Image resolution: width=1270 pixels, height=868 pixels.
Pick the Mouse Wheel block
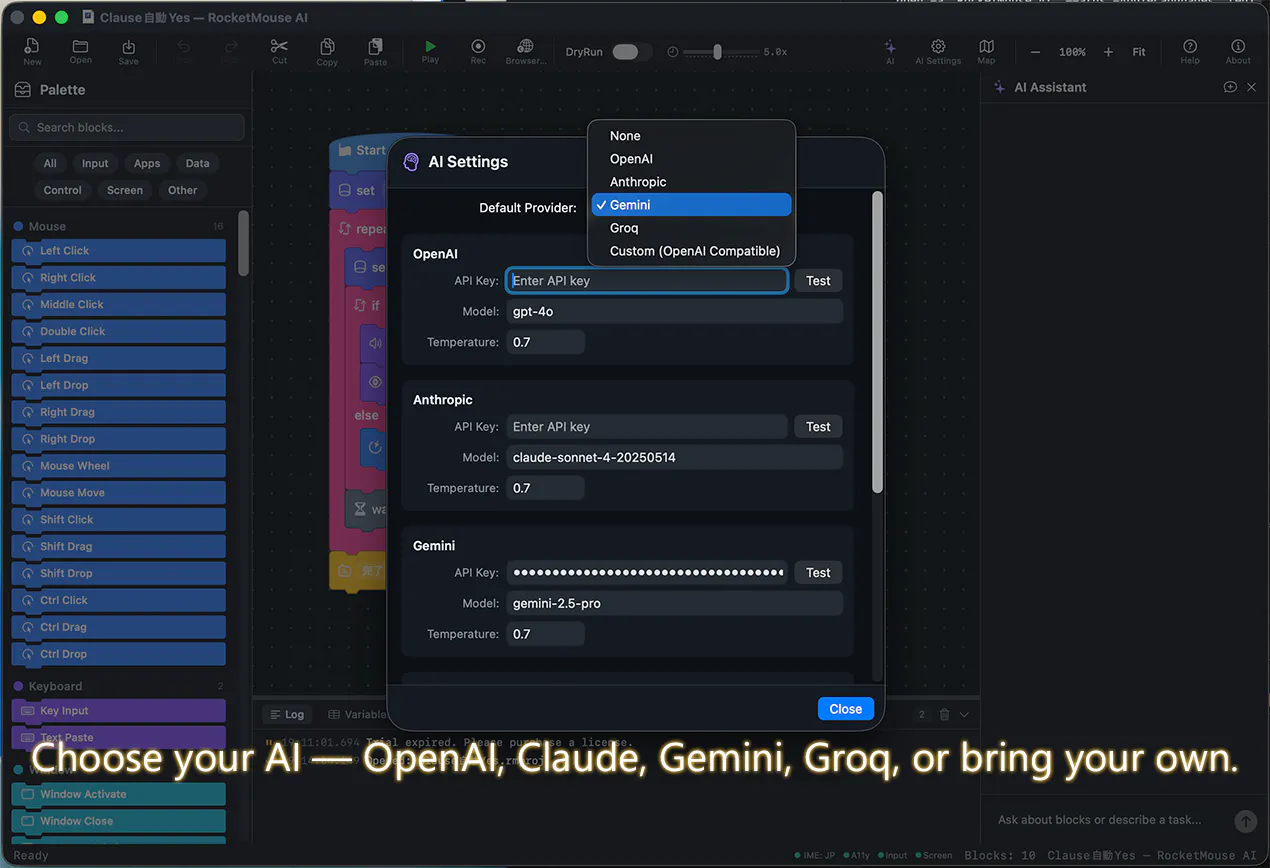118,466
